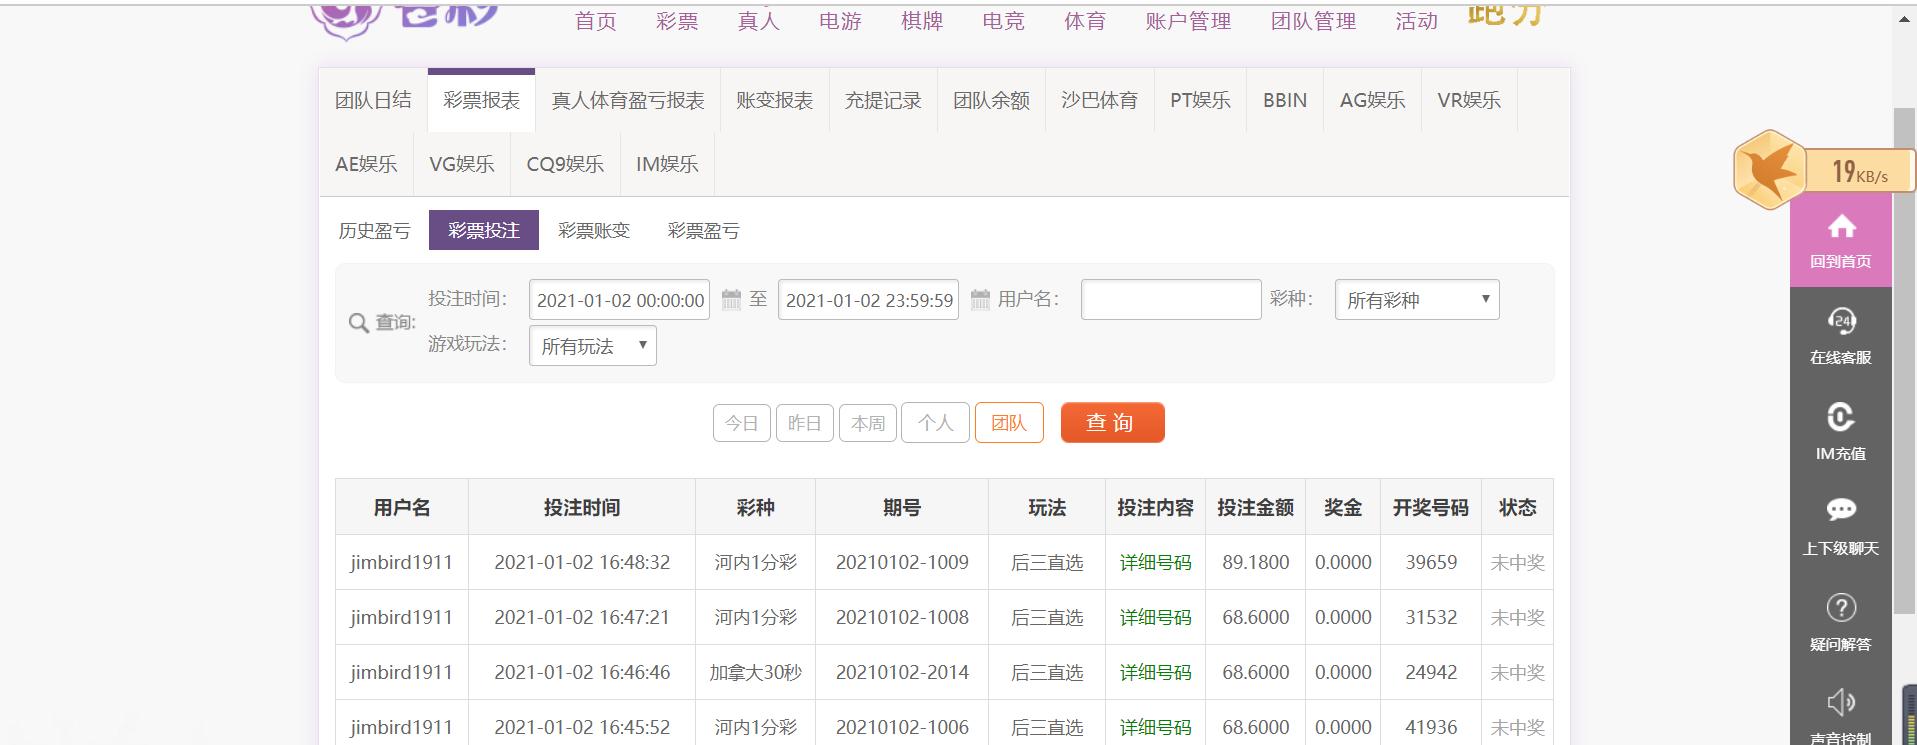Viewport: 1917px width, 745px height.
Task: Click start time input 2021-01-02 00:00:00
Action: [x=619, y=300]
